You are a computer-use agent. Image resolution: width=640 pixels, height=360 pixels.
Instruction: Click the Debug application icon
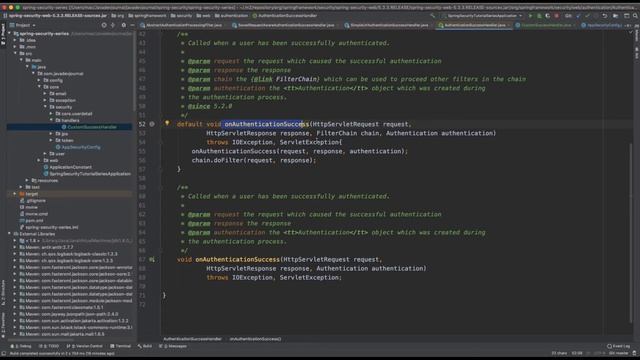[539, 16]
